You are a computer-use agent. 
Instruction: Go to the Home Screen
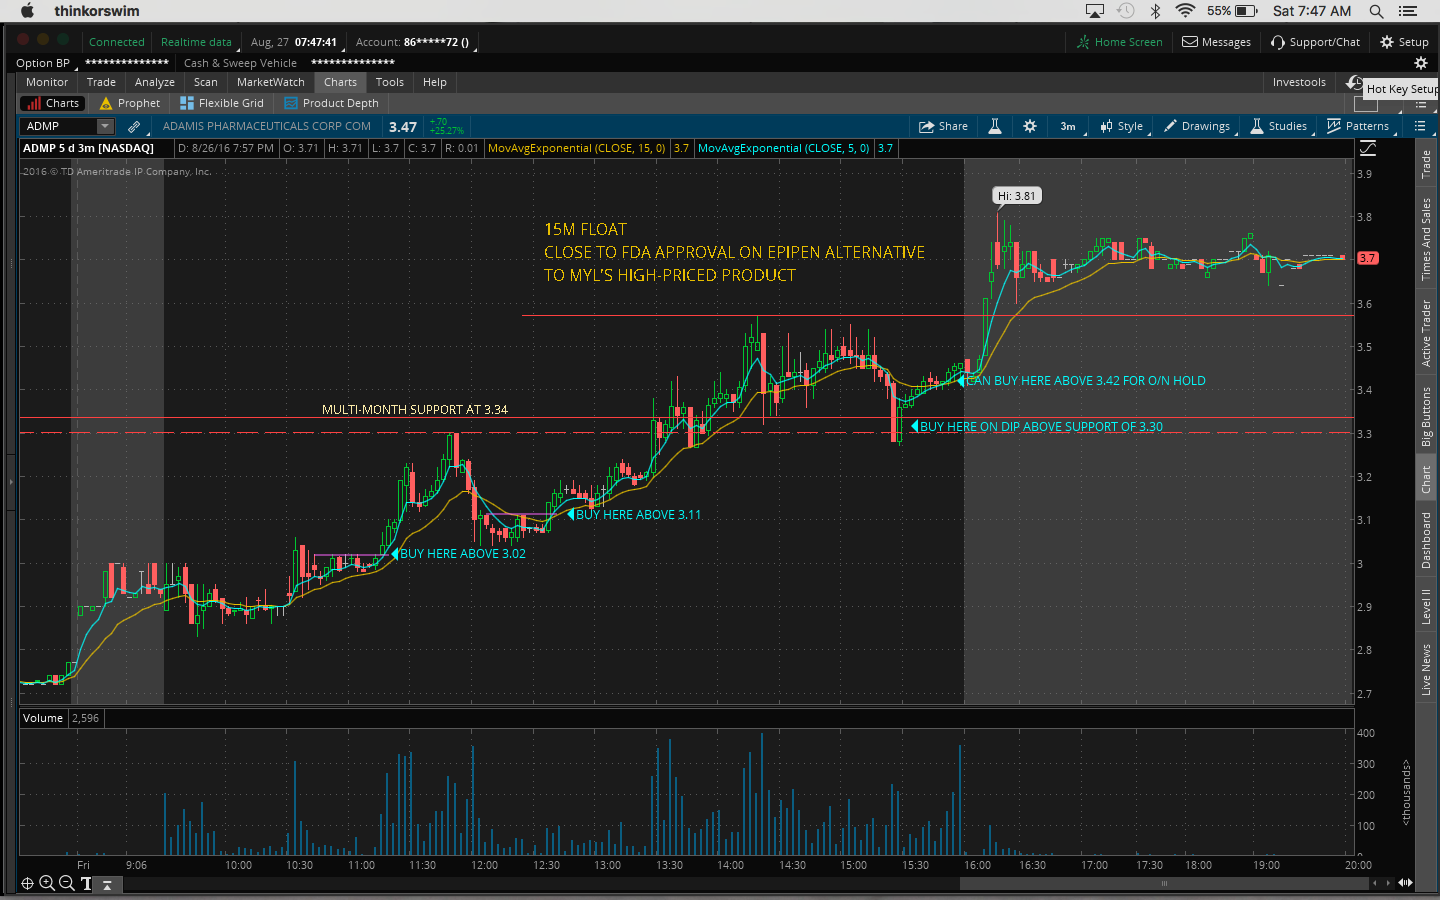tap(1120, 42)
